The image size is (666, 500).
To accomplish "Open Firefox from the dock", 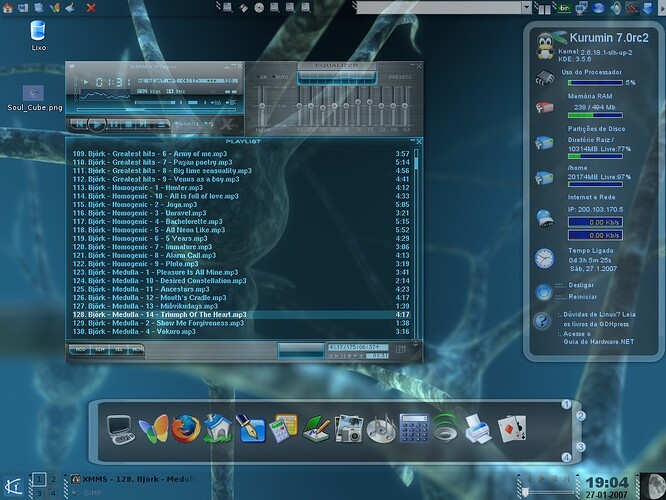I will click(x=185, y=429).
